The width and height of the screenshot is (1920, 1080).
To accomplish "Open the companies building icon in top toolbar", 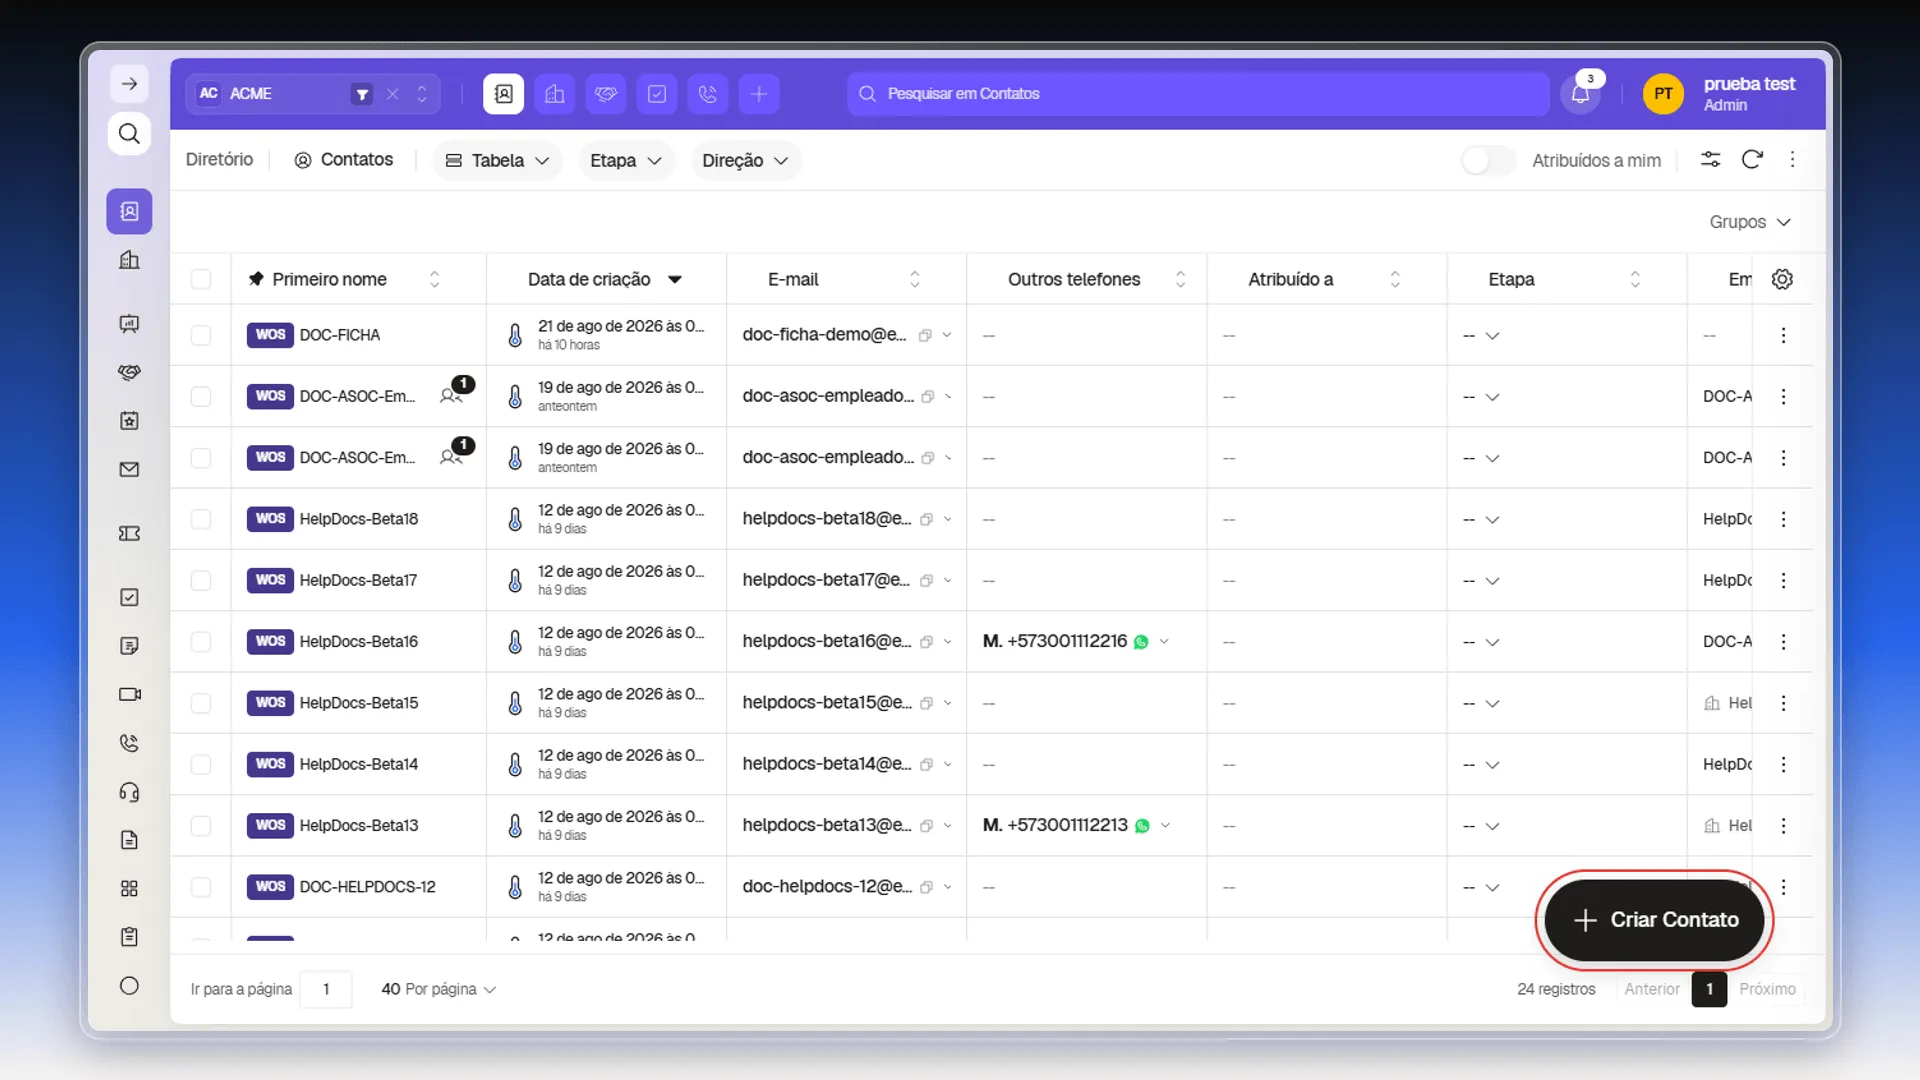I will (554, 94).
